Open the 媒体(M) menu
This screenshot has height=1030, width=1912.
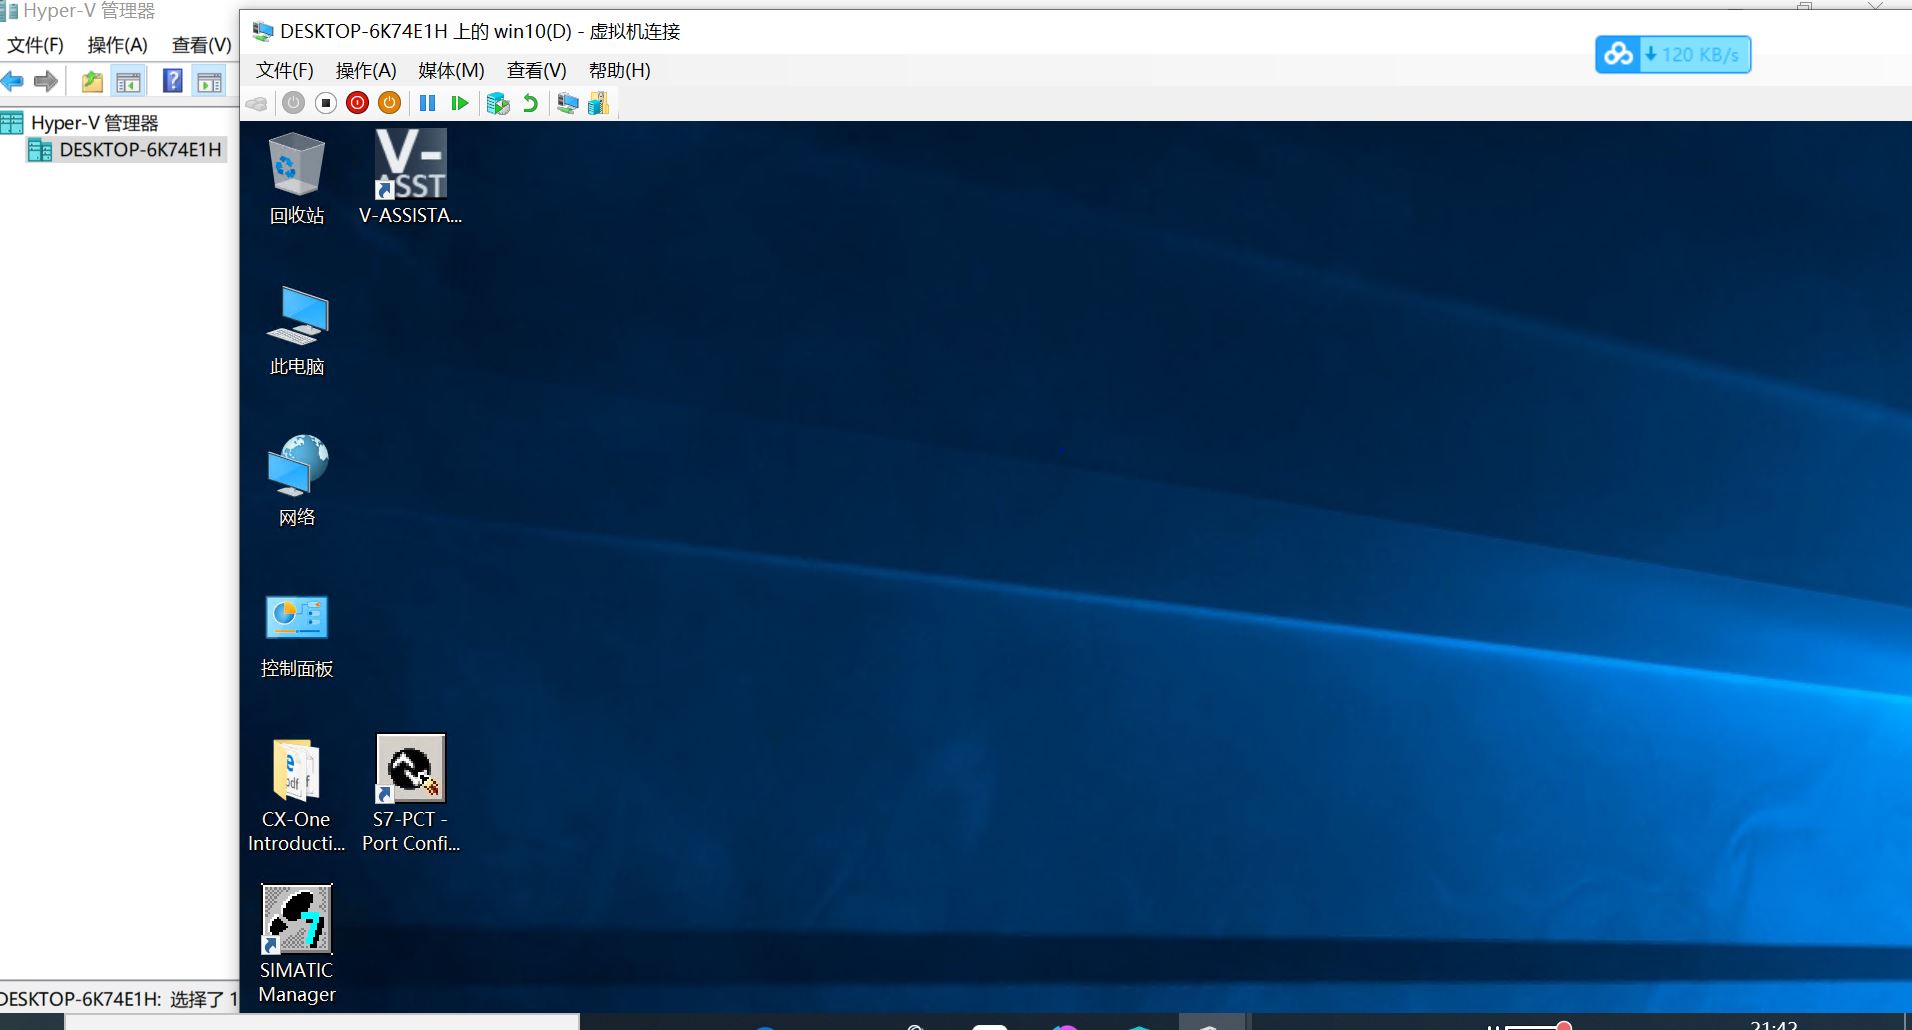coord(451,70)
